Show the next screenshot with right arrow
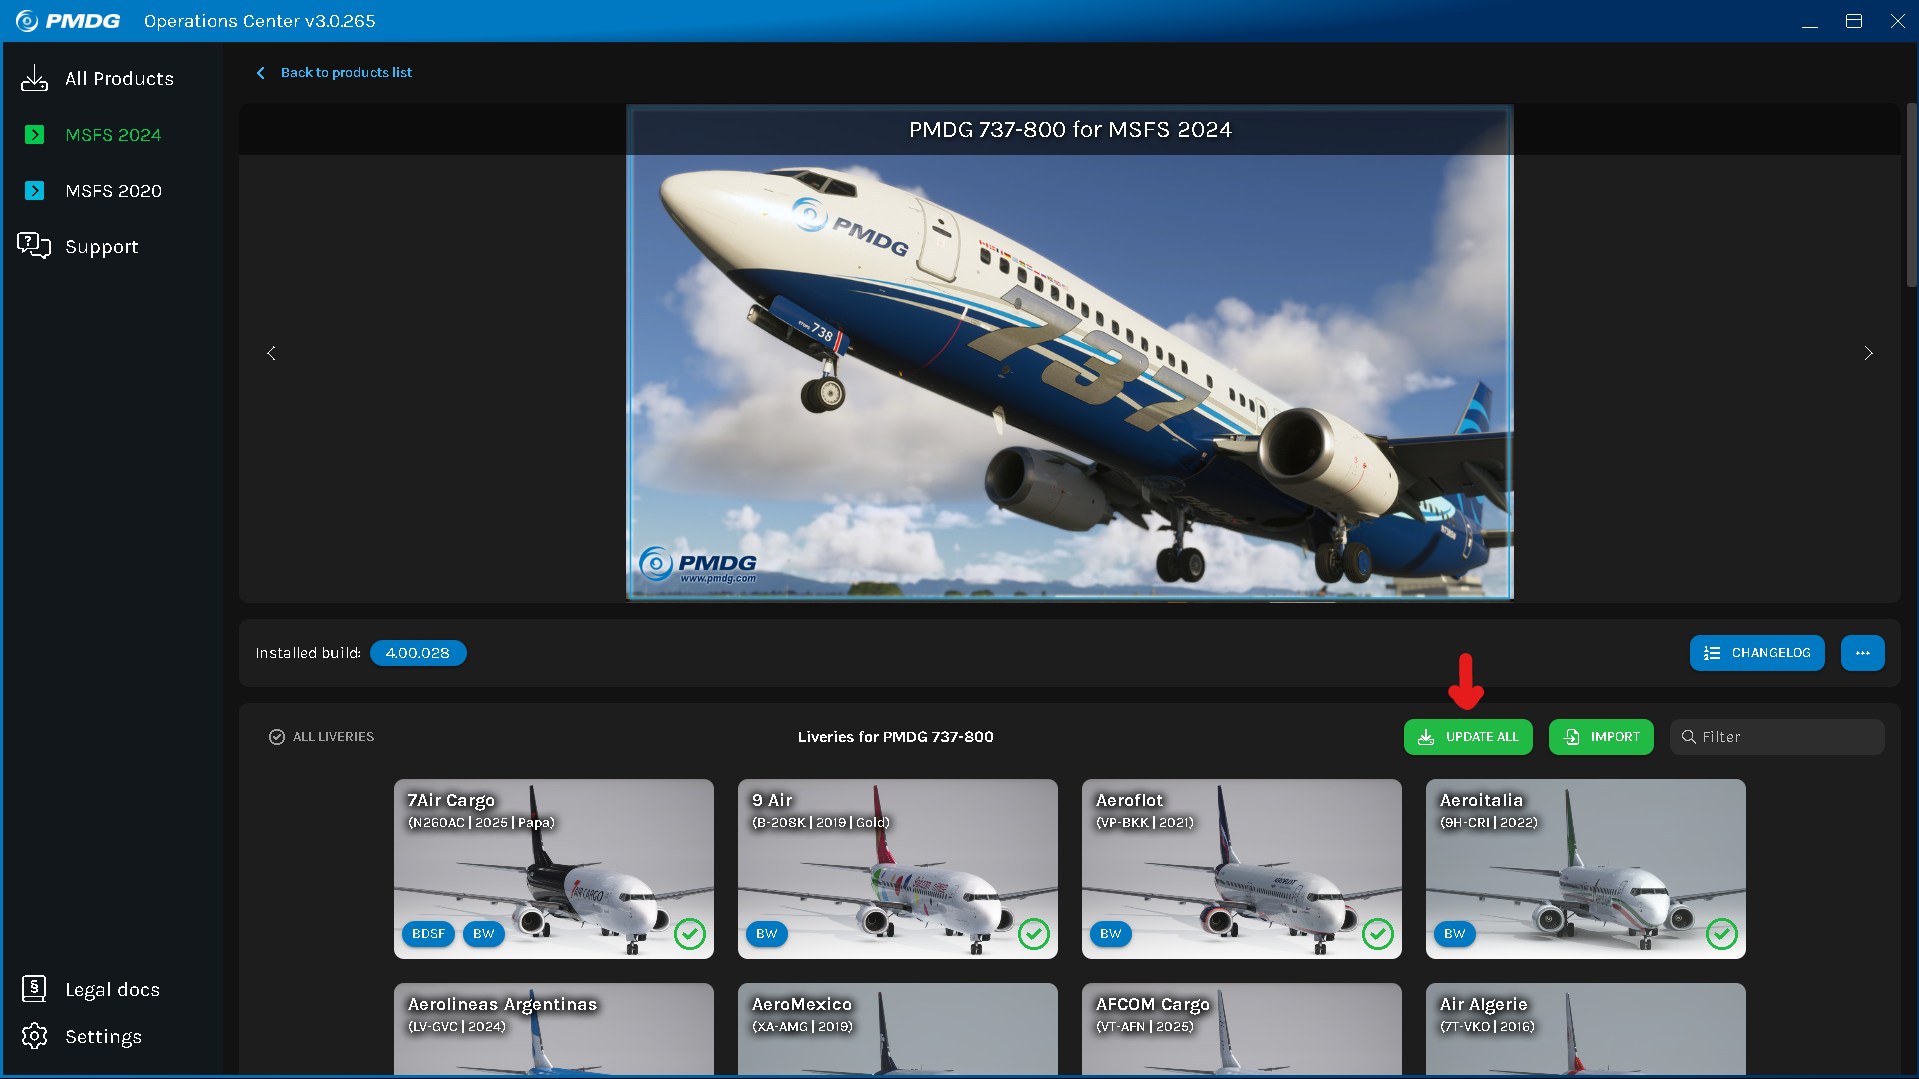This screenshot has width=1919, height=1079. coord(1868,353)
